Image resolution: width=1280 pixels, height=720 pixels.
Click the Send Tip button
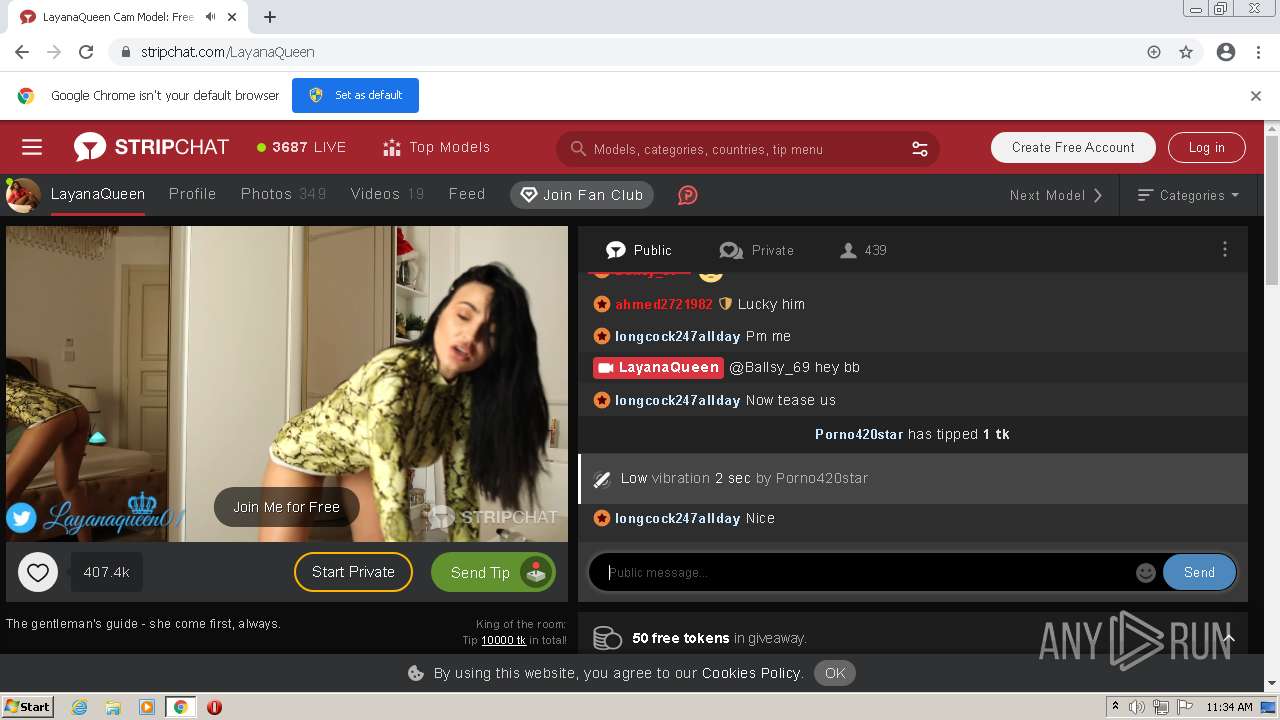[493, 572]
